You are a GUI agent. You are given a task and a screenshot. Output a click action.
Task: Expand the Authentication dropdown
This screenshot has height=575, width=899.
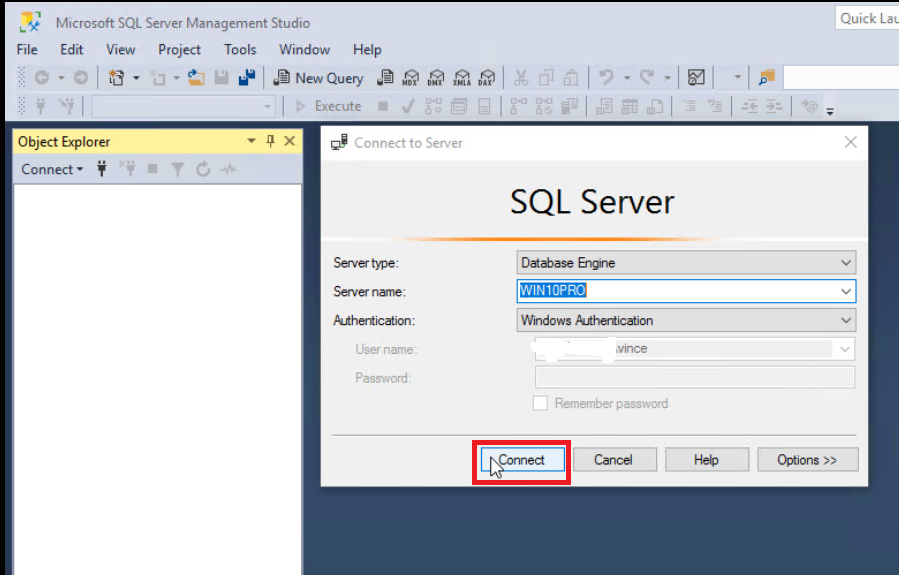coord(846,320)
